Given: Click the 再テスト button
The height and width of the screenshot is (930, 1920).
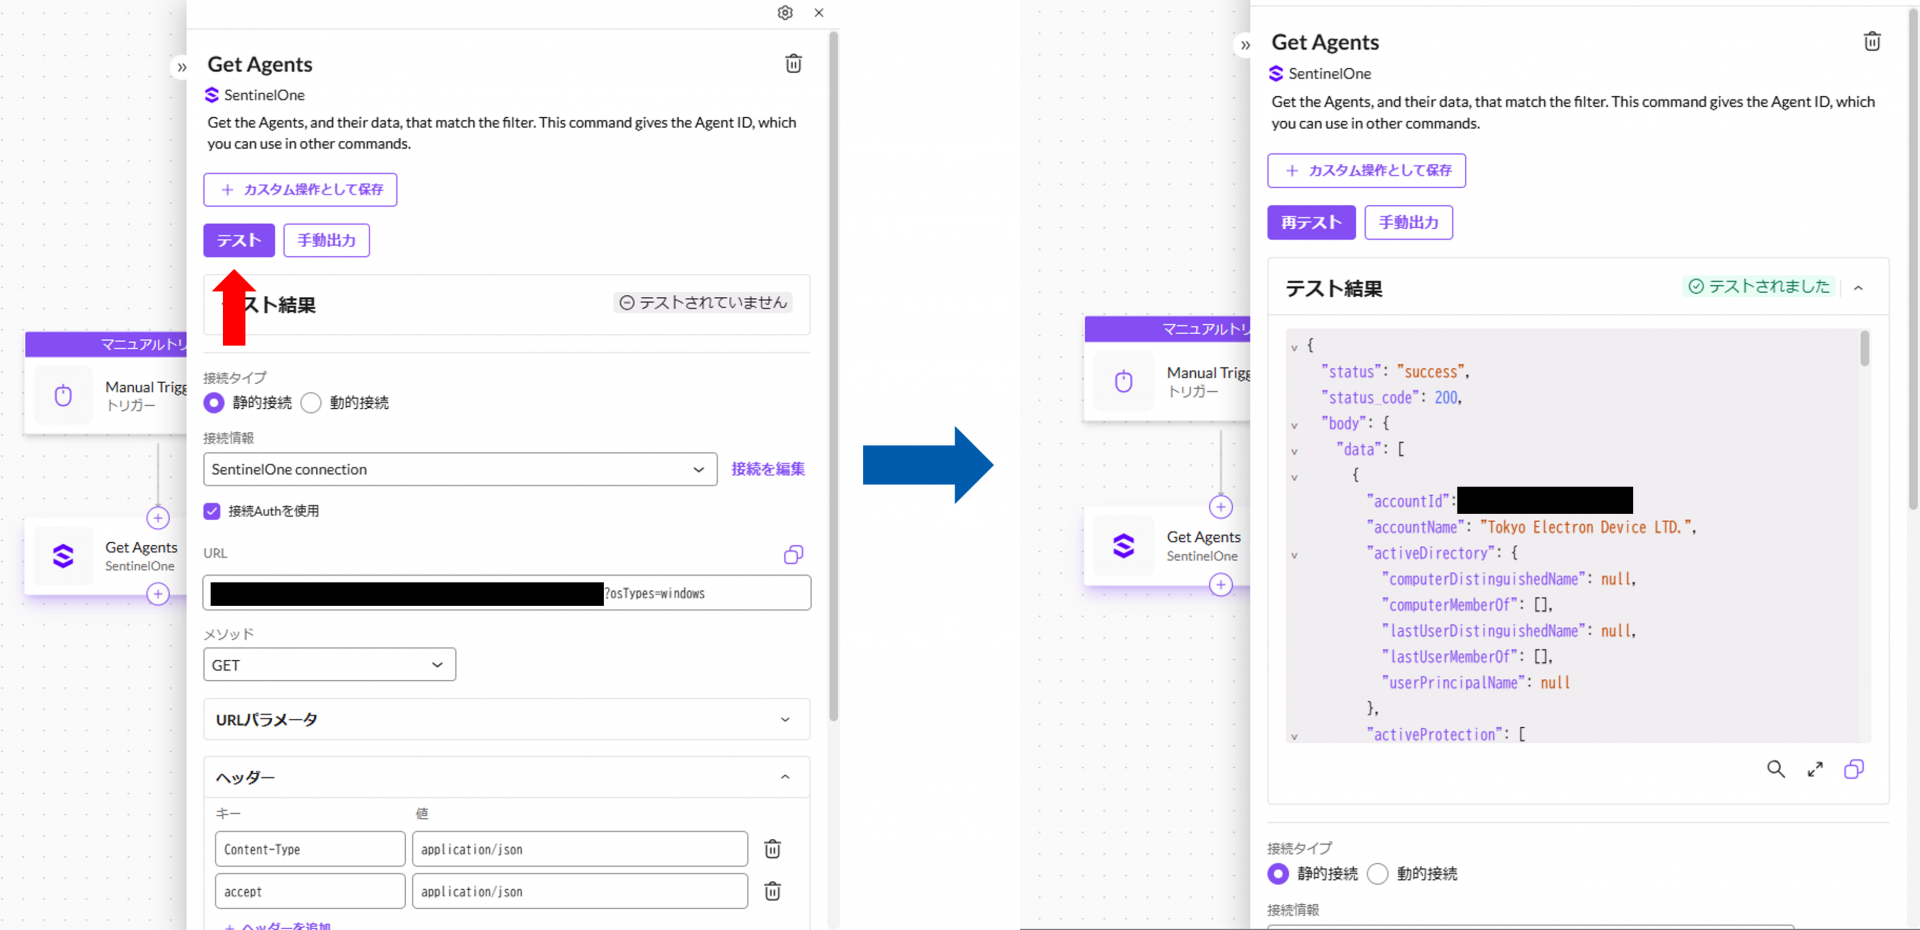Looking at the screenshot, I should [x=1311, y=223].
